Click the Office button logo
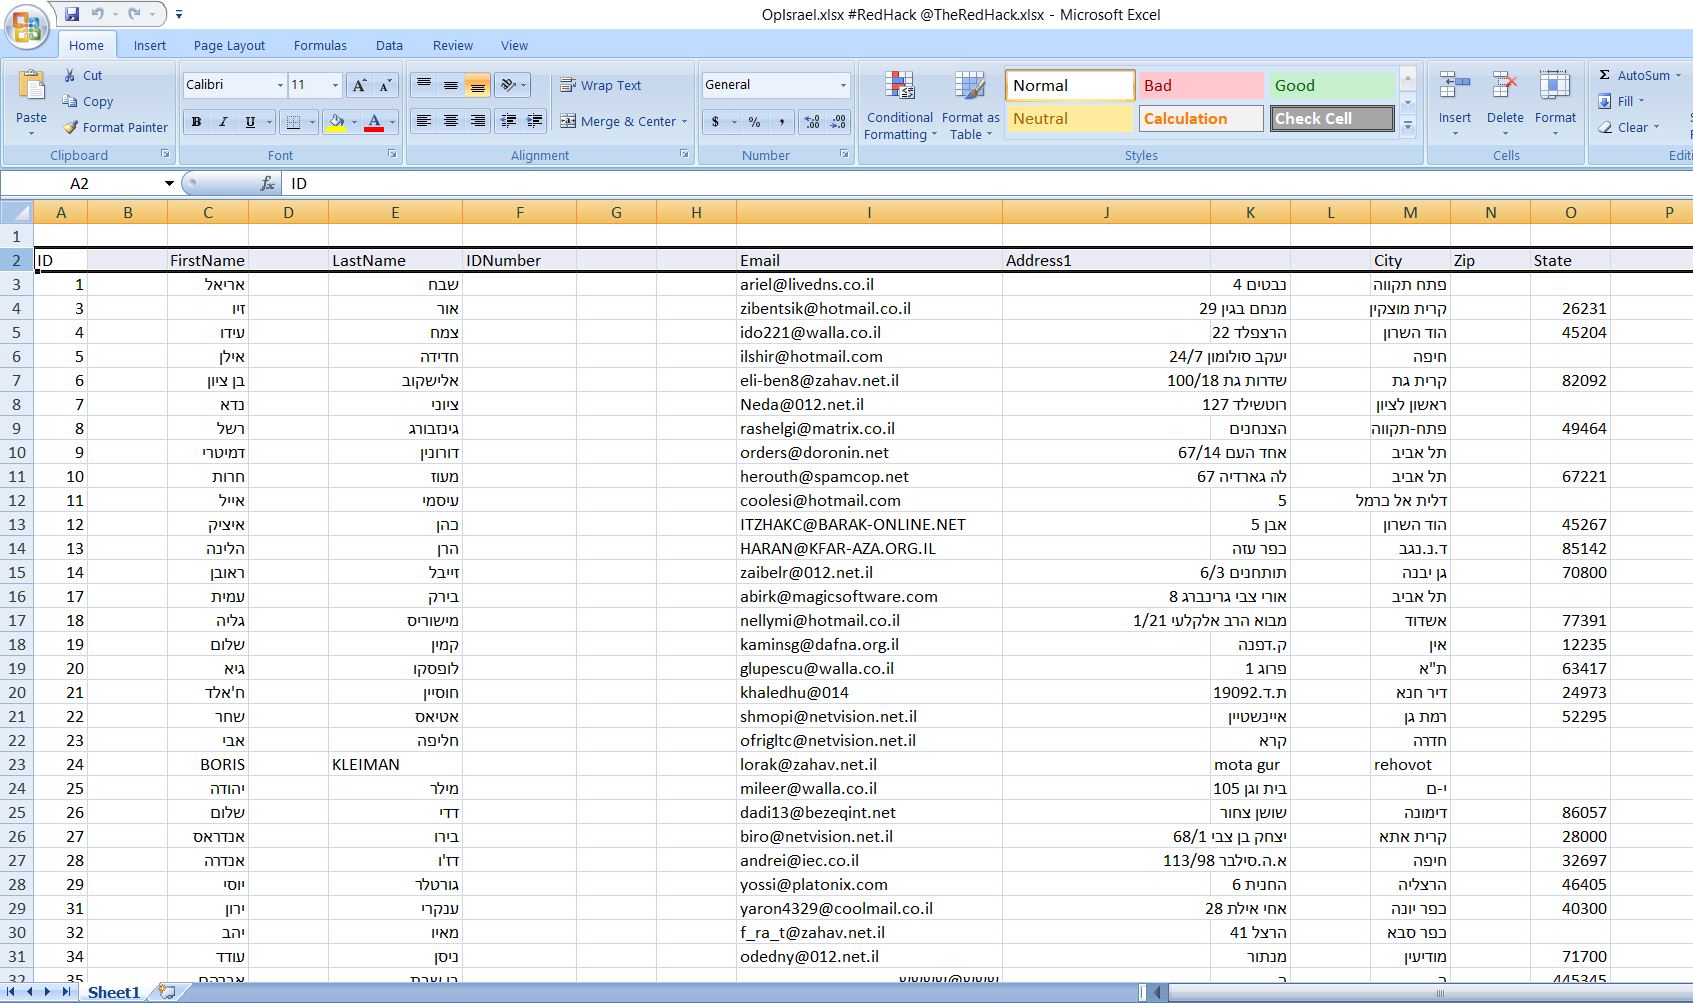The image size is (1693, 1003). [27, 27]
